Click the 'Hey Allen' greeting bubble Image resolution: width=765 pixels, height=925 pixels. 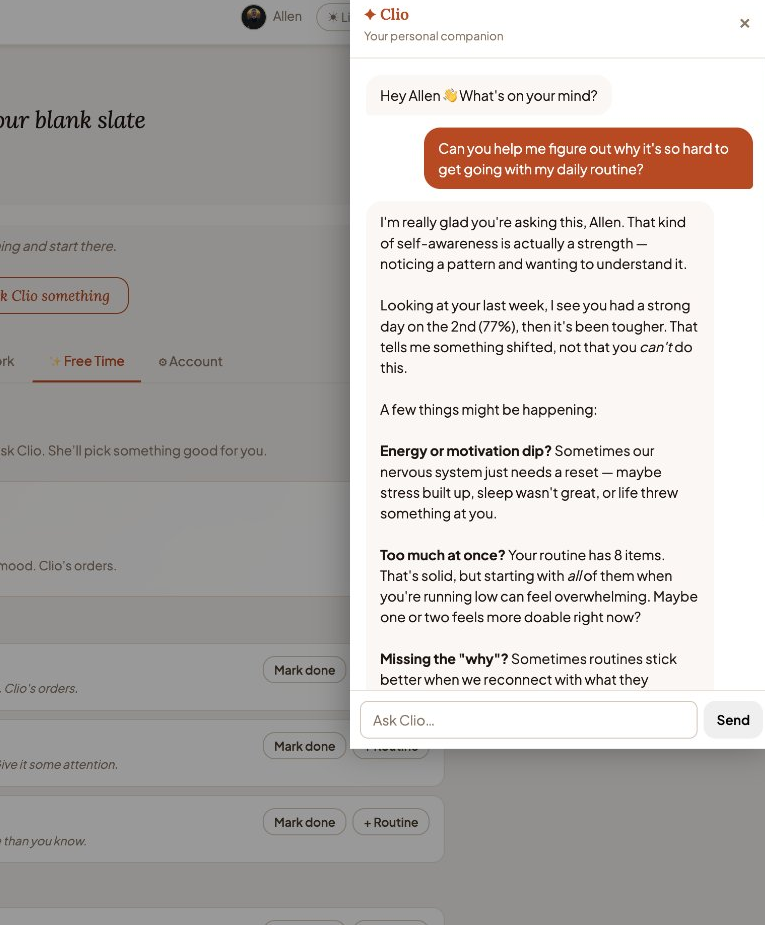coord(488,96)
